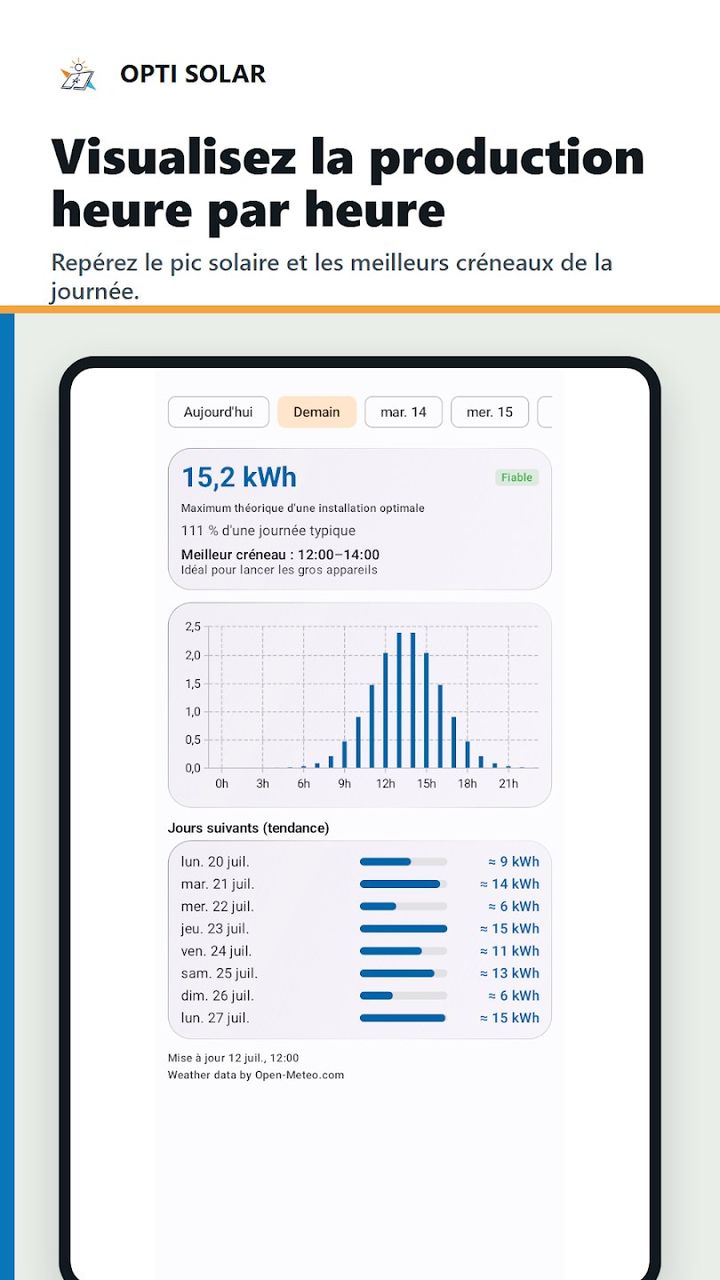
Task: Click the Fiable reliability badge
Action: [517, 477]
